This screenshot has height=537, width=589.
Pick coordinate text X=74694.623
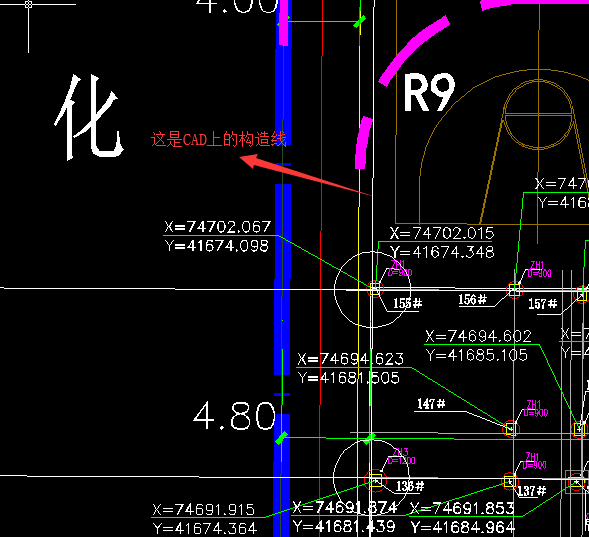tap(350, 359)
